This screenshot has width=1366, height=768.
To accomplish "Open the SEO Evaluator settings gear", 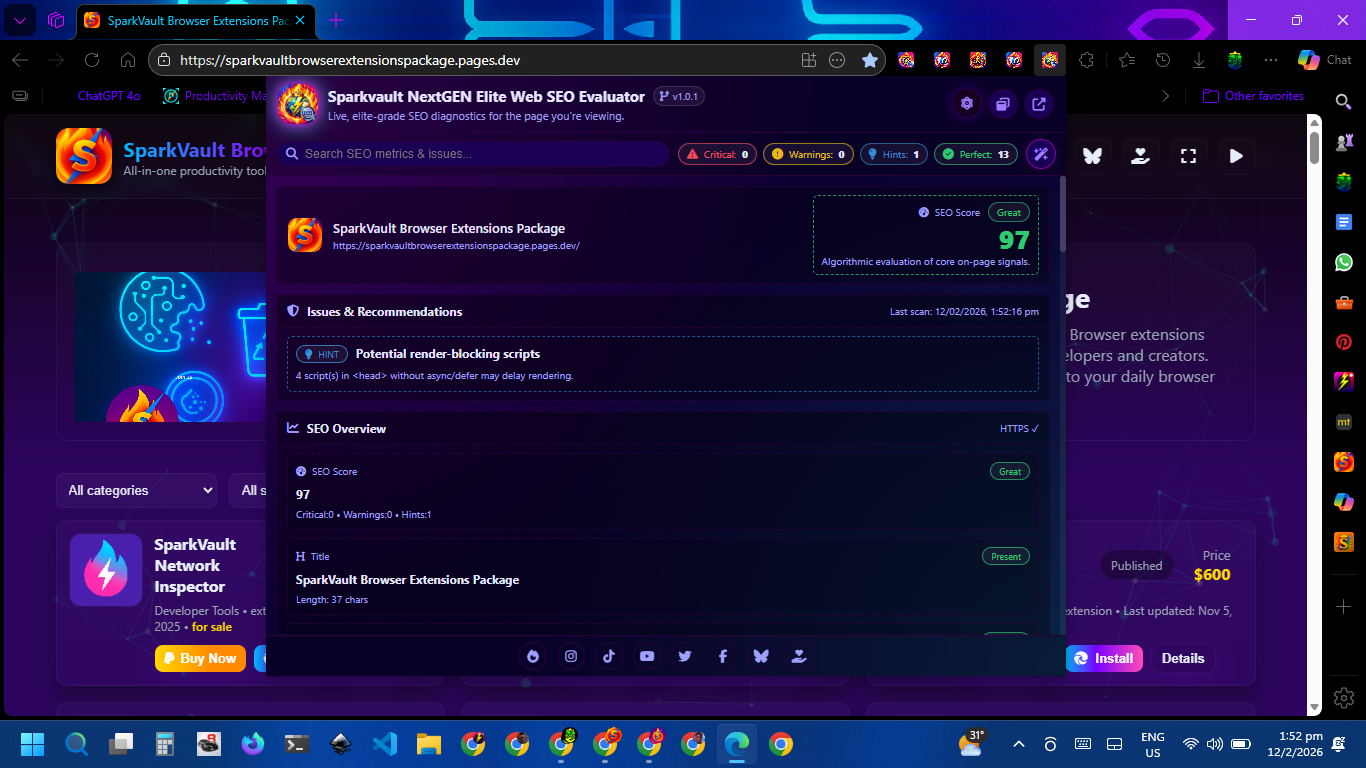I will coord(966,104).
